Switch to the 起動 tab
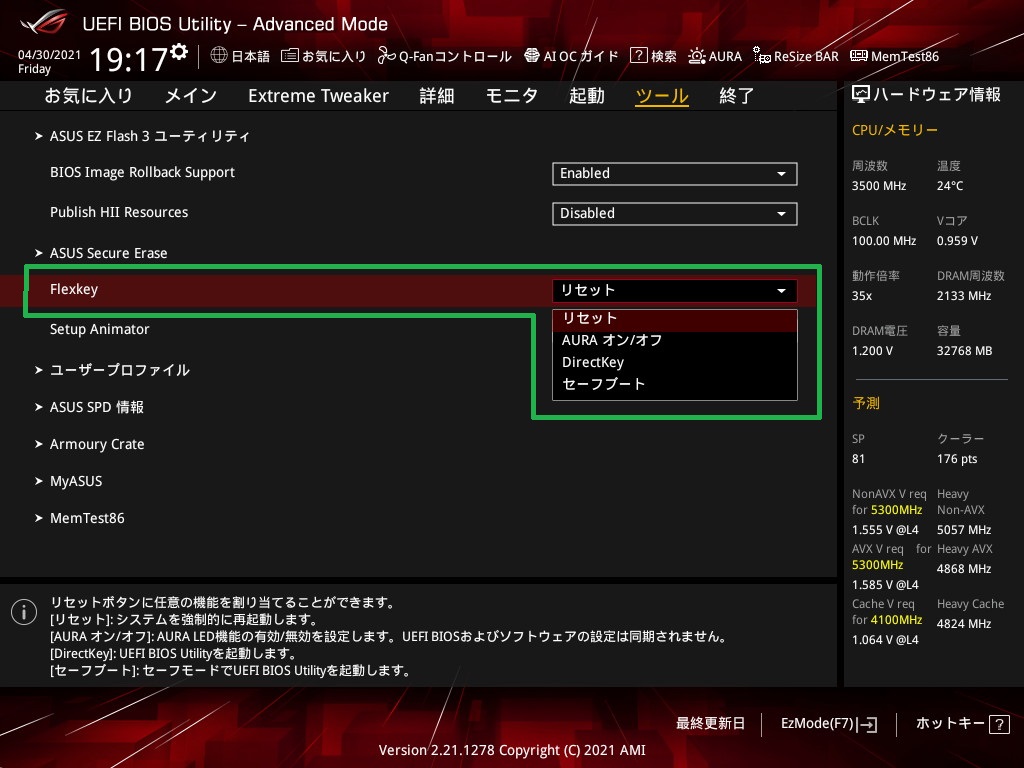This screenshot has height=768, width=1024. (x=586, y=96)
